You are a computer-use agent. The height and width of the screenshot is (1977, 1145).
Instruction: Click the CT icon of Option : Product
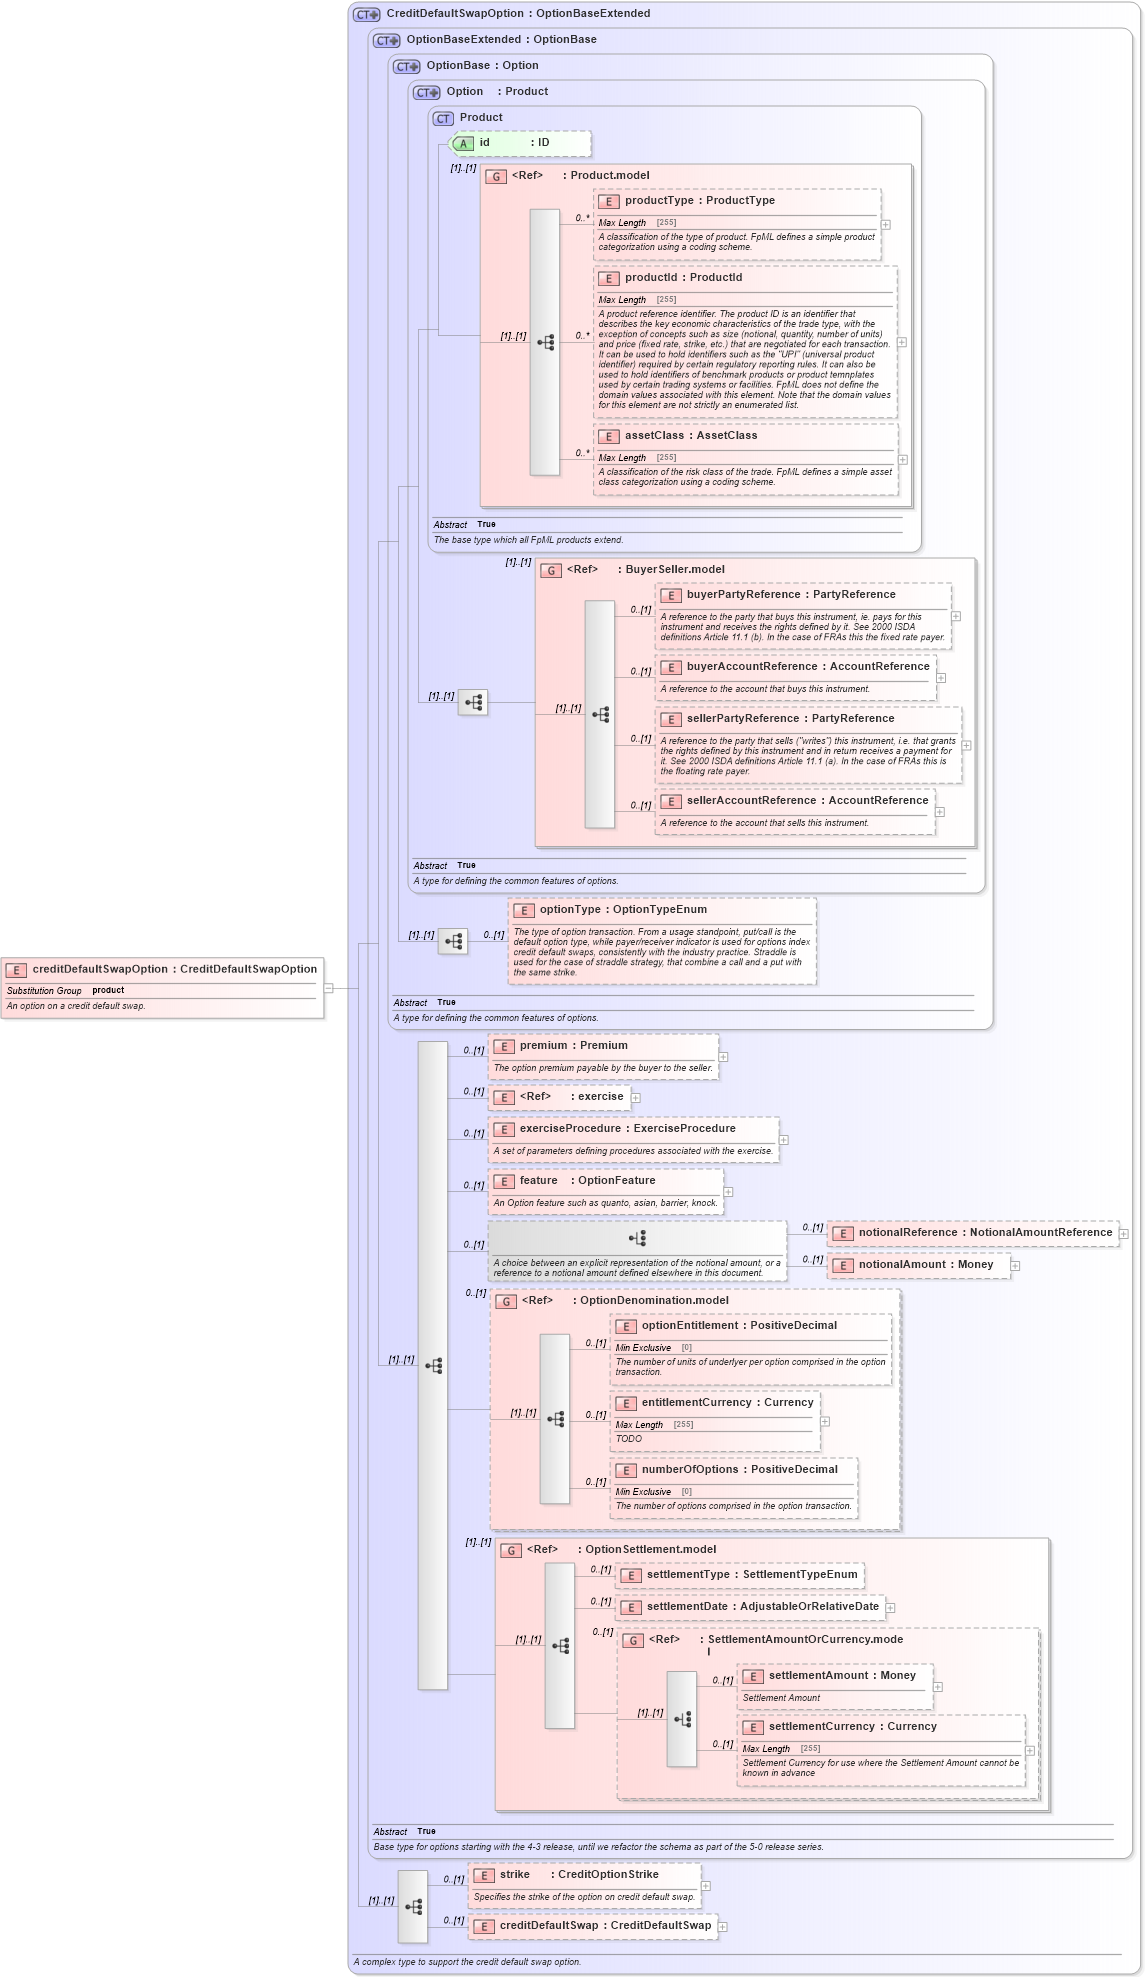pyautogui.click(x=427, y=92)
